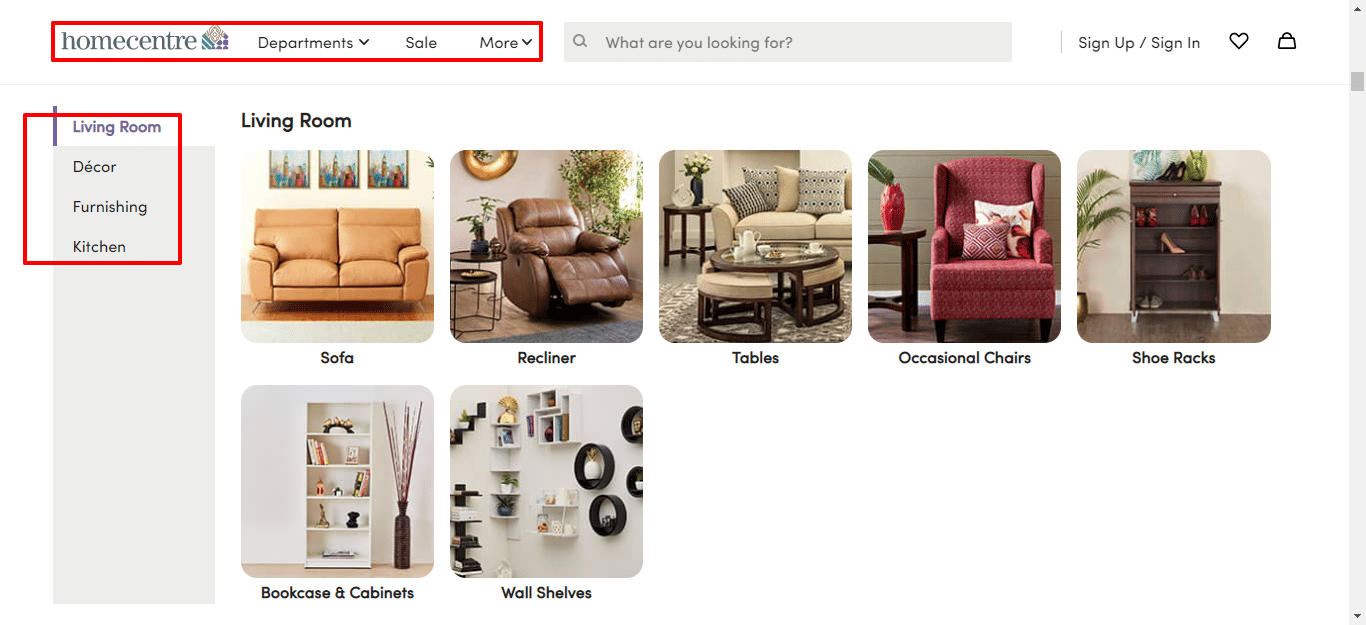Viewport: 1366px width, 625px height.
Task: Select the Recliner category image
Action: 546,246
